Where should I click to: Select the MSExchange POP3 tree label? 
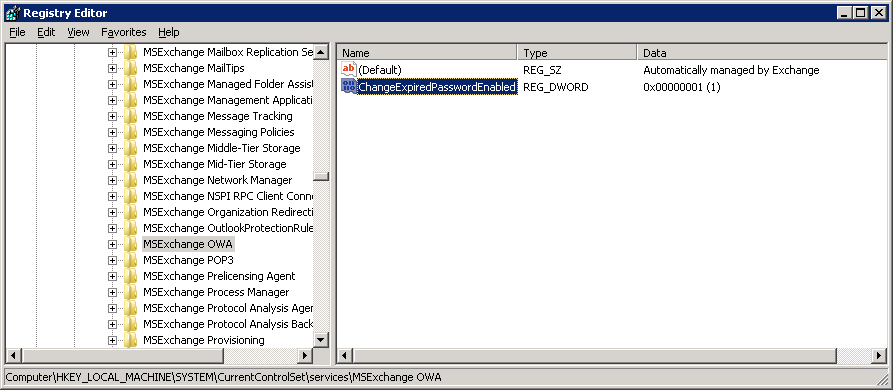(x=189, y=260)
